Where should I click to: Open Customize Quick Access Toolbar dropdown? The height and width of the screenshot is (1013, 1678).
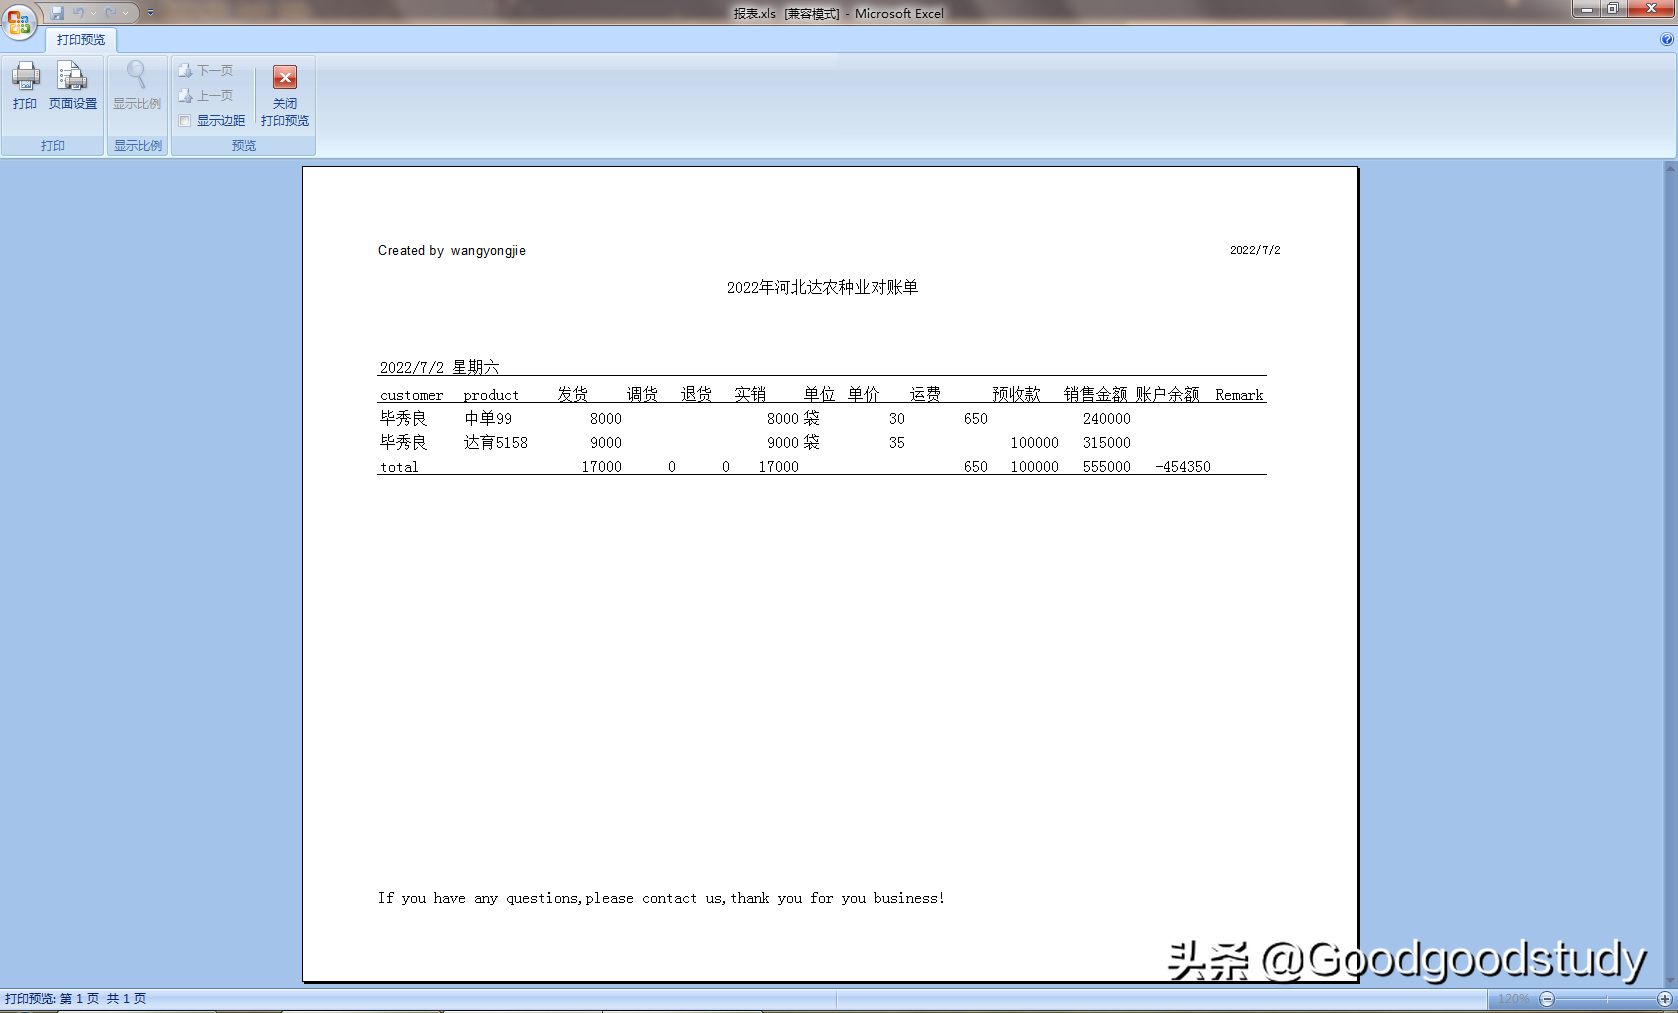pos(150,13)
